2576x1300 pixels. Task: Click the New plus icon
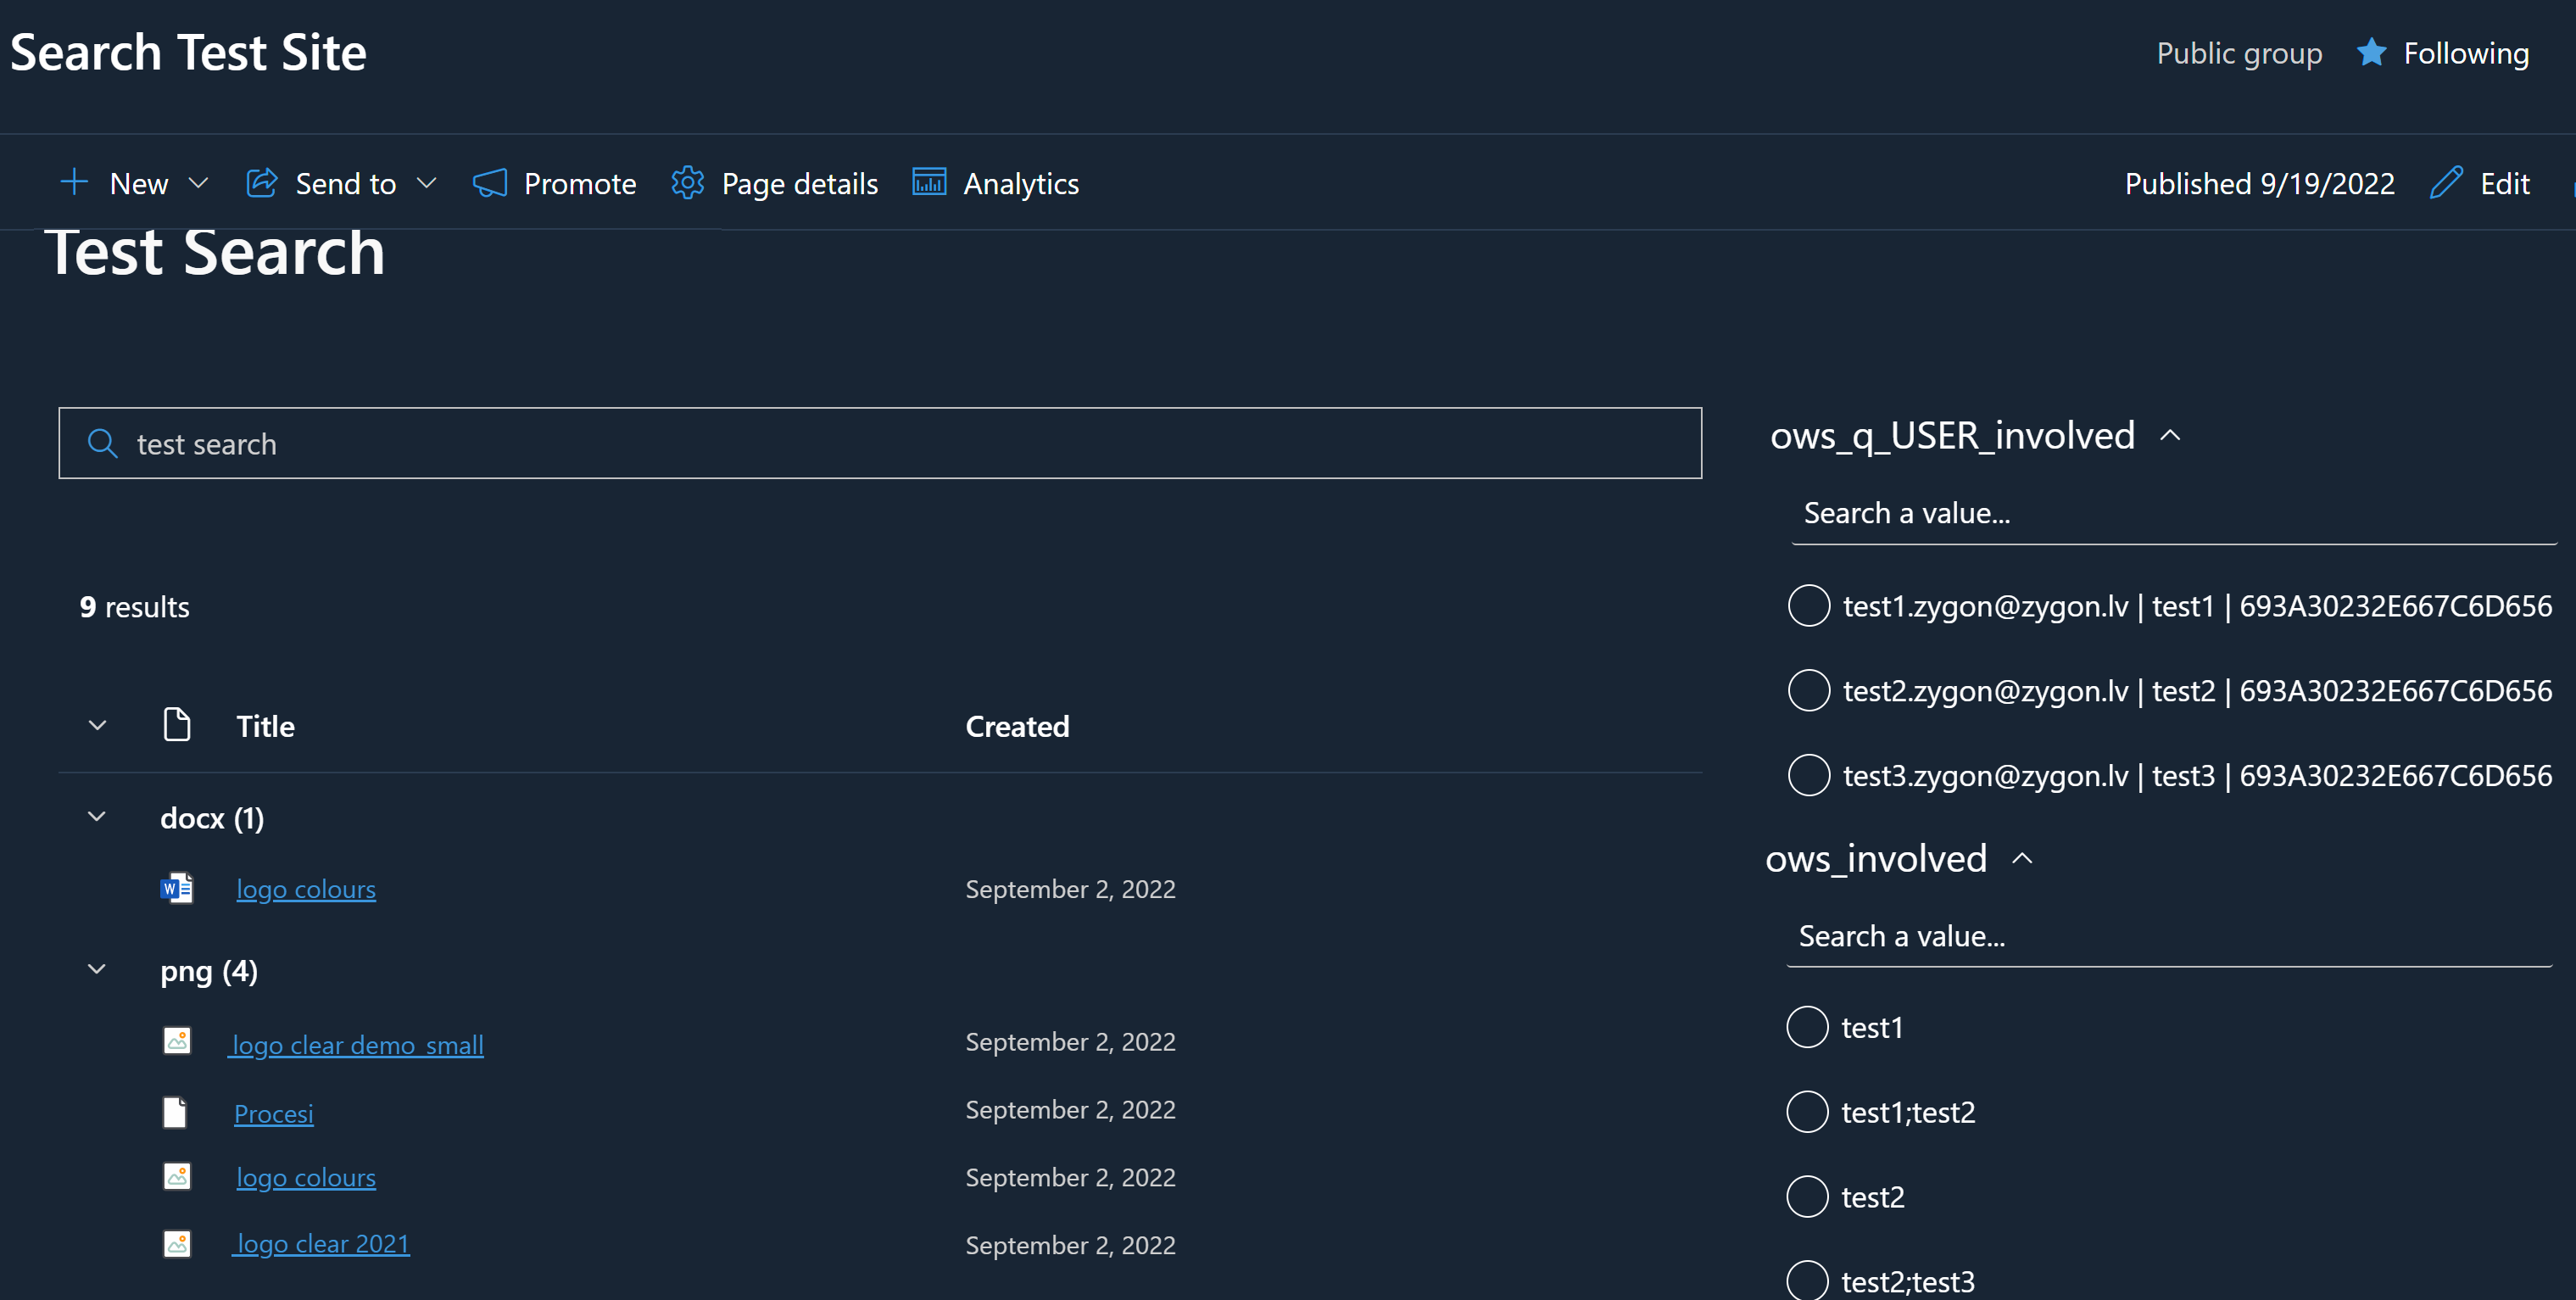click(x=74, y=182)
